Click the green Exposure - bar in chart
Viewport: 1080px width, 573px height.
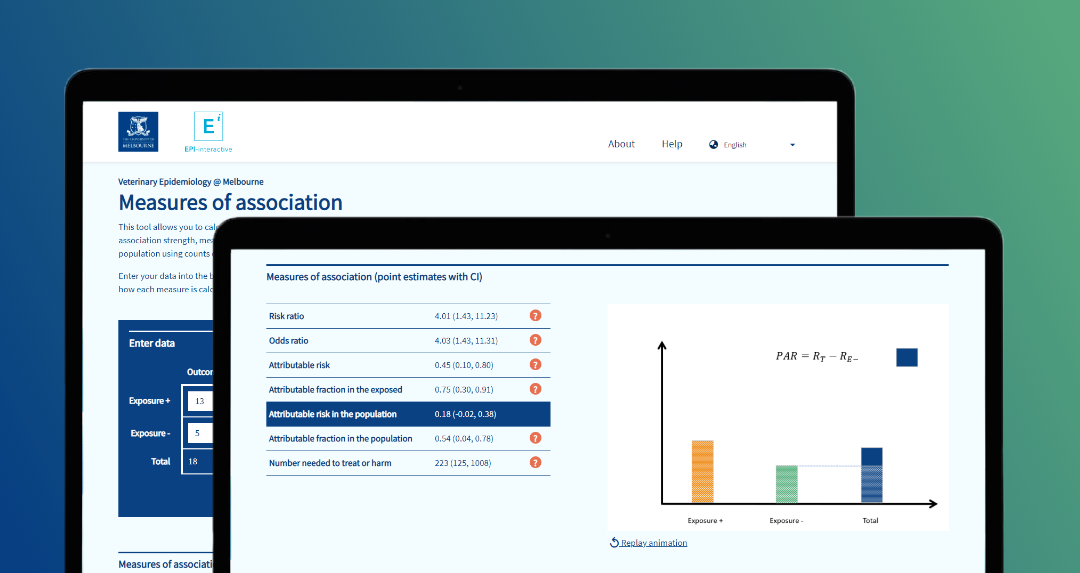[787, 485]
